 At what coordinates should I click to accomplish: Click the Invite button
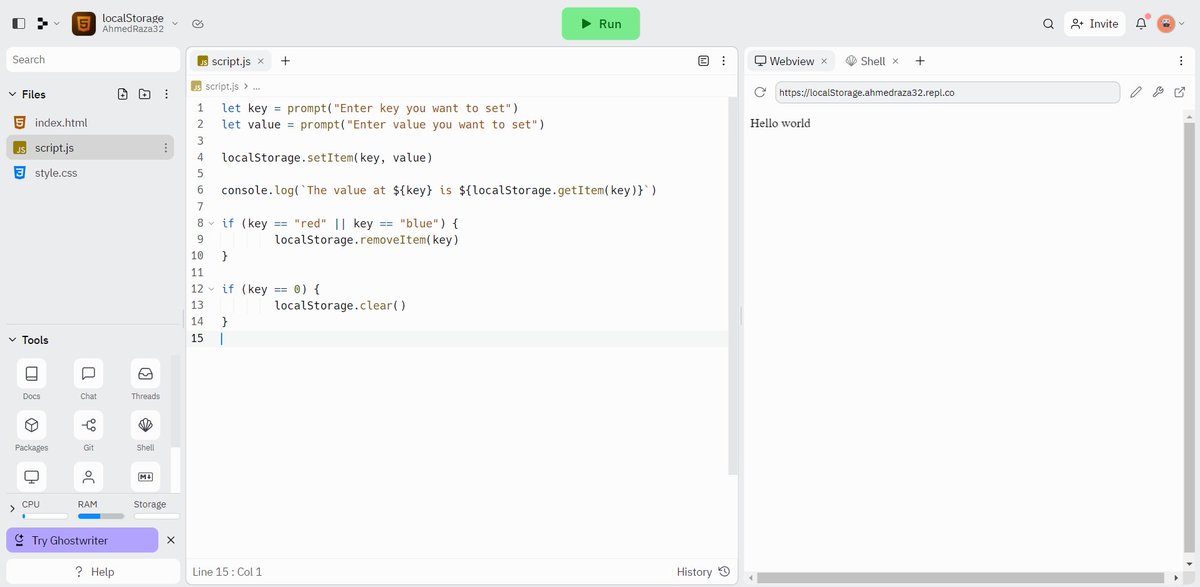1094,23
